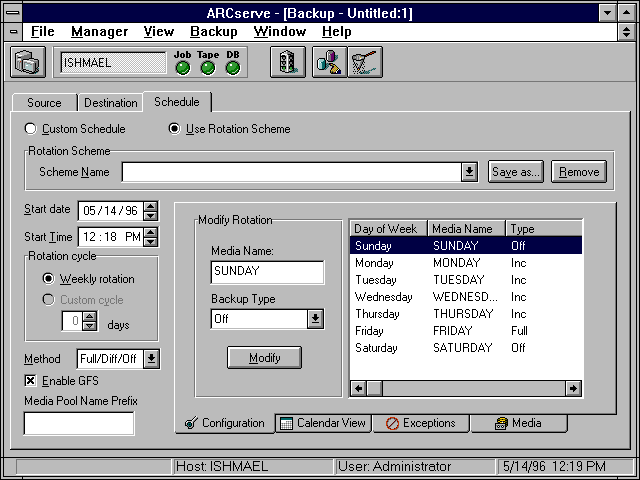Click the Tape status green light
Screen dimensions: 640x480
[207, 68]
